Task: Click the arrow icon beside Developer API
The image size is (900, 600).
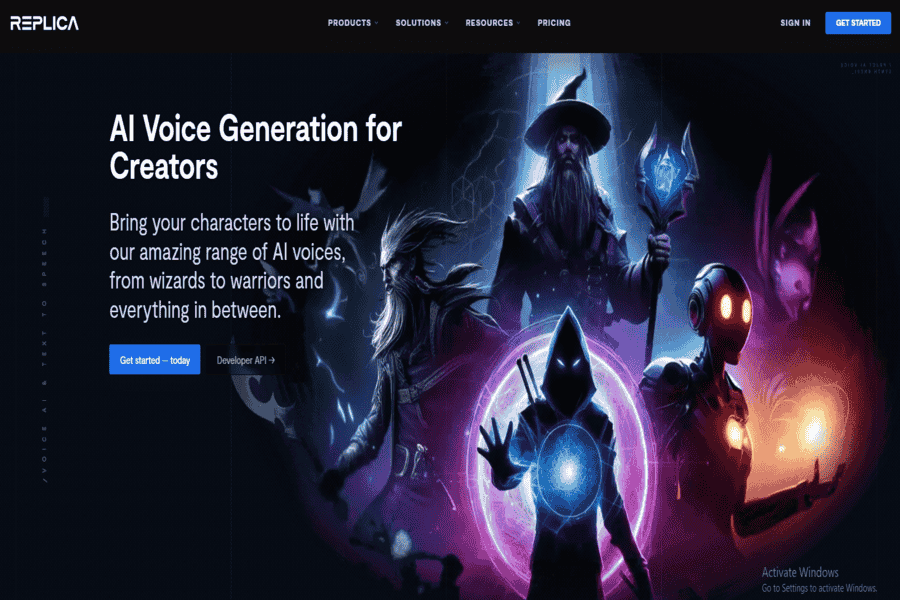Action: 272,360
